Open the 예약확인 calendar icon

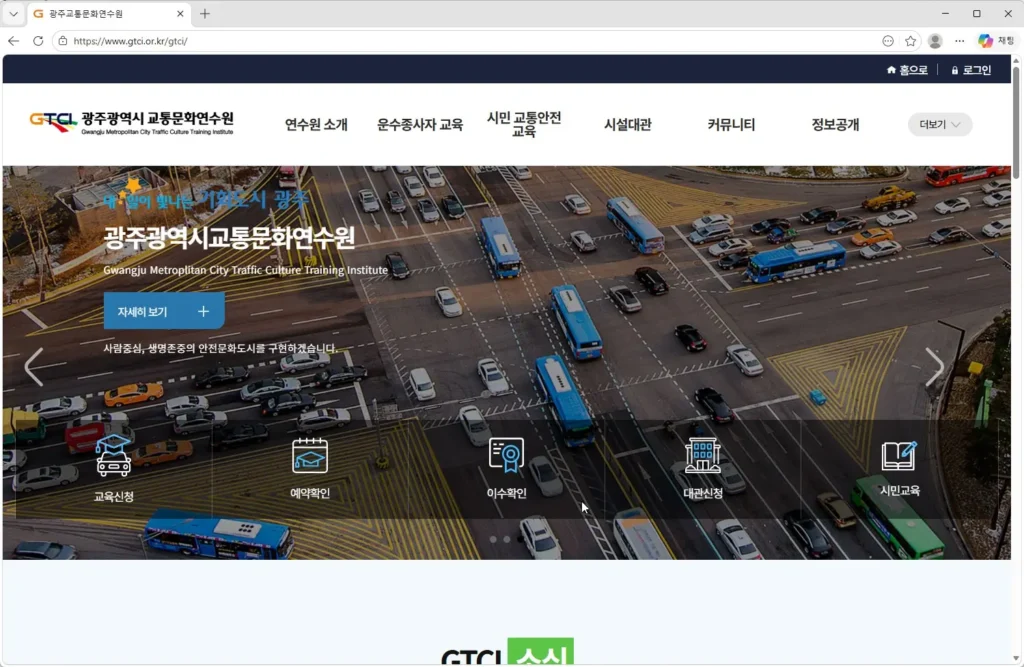pos(310,455)
